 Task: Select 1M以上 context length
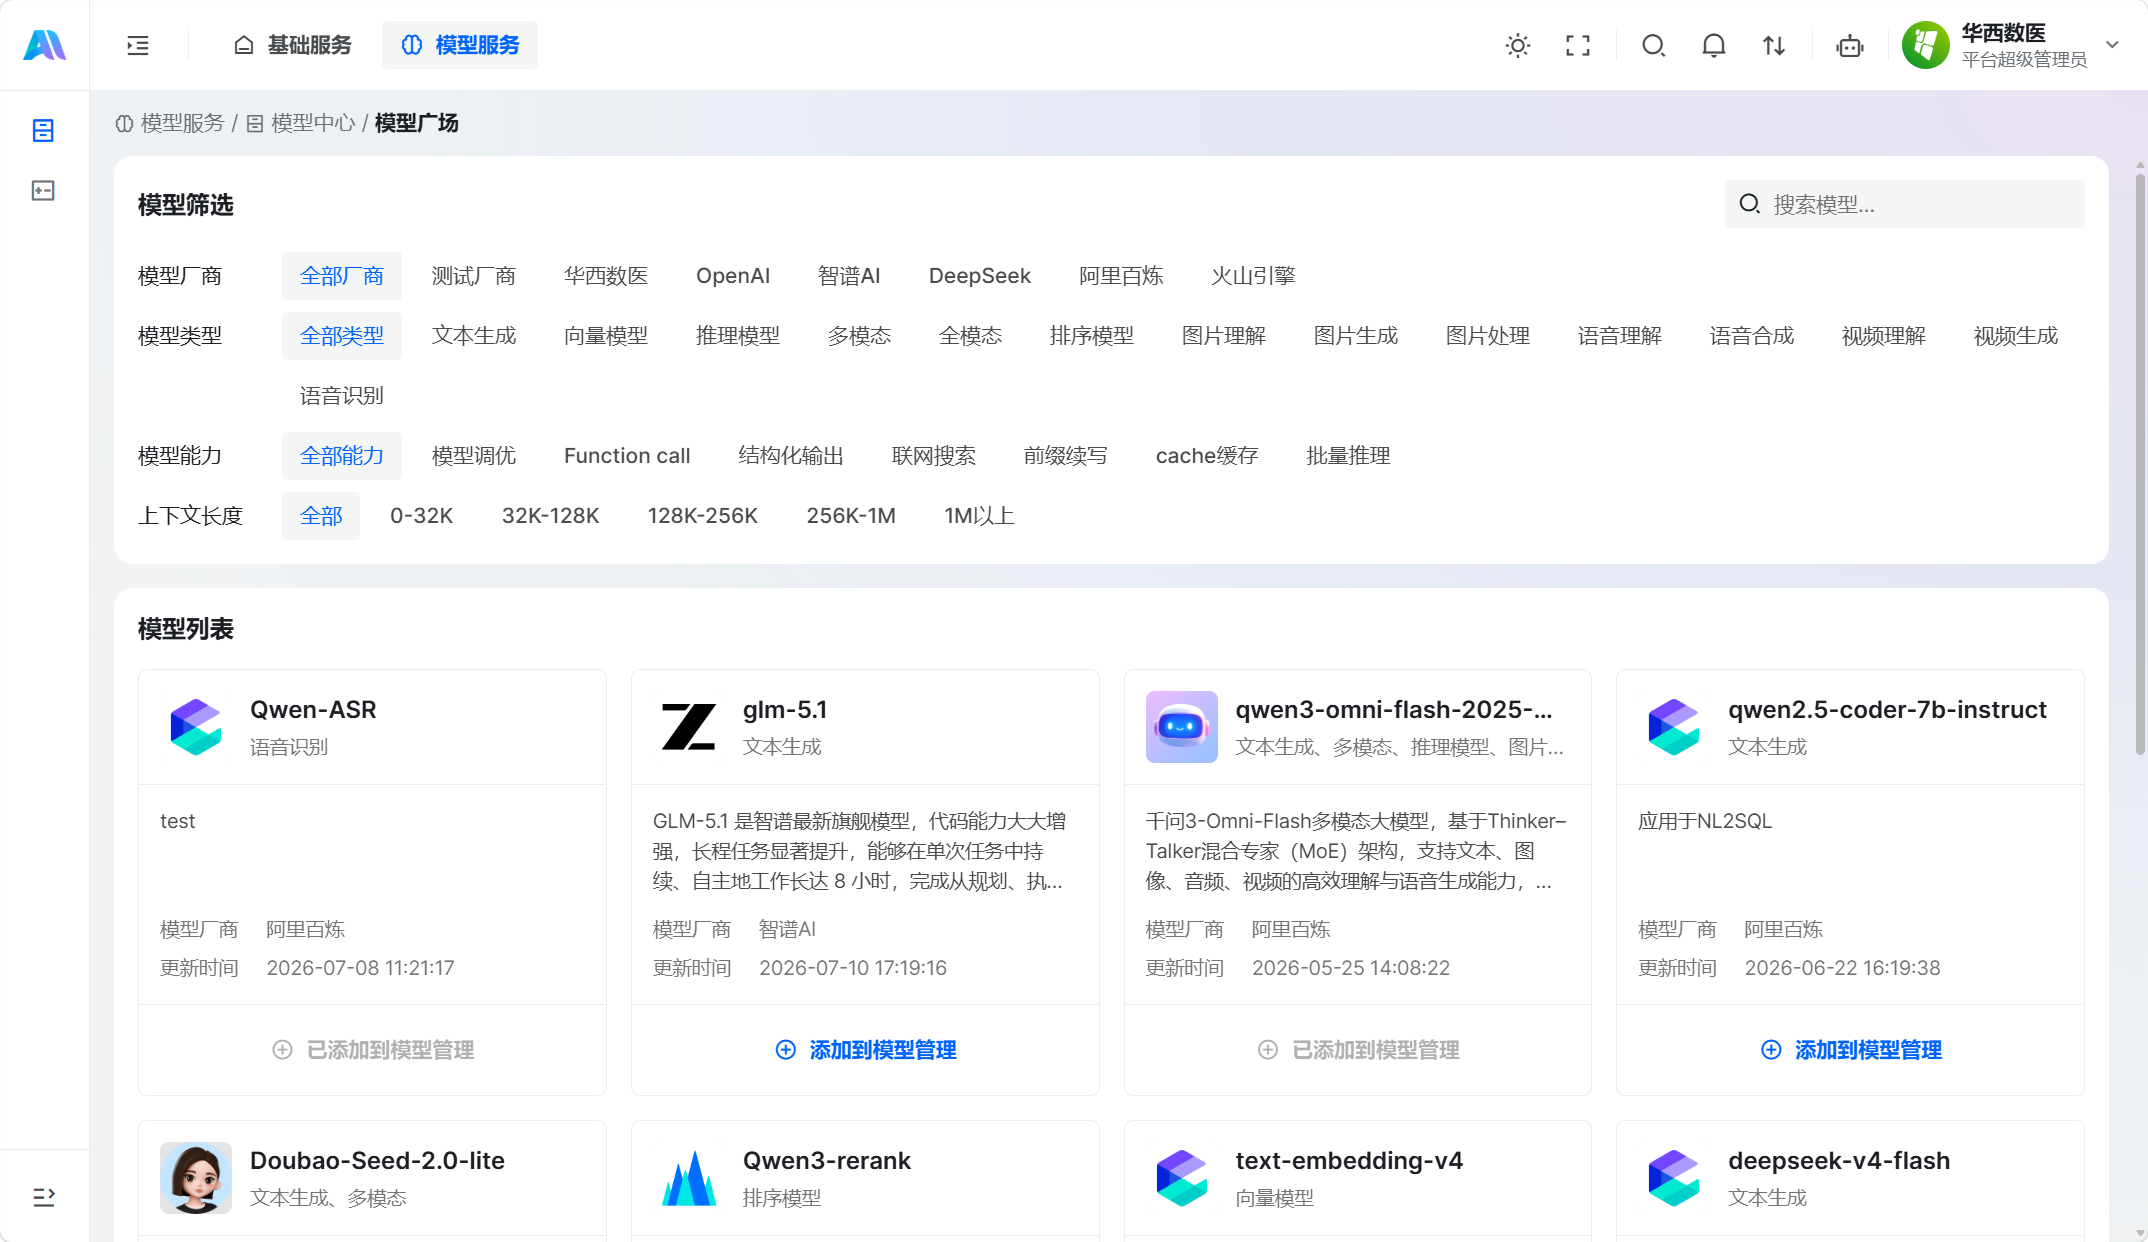(979, 516)
